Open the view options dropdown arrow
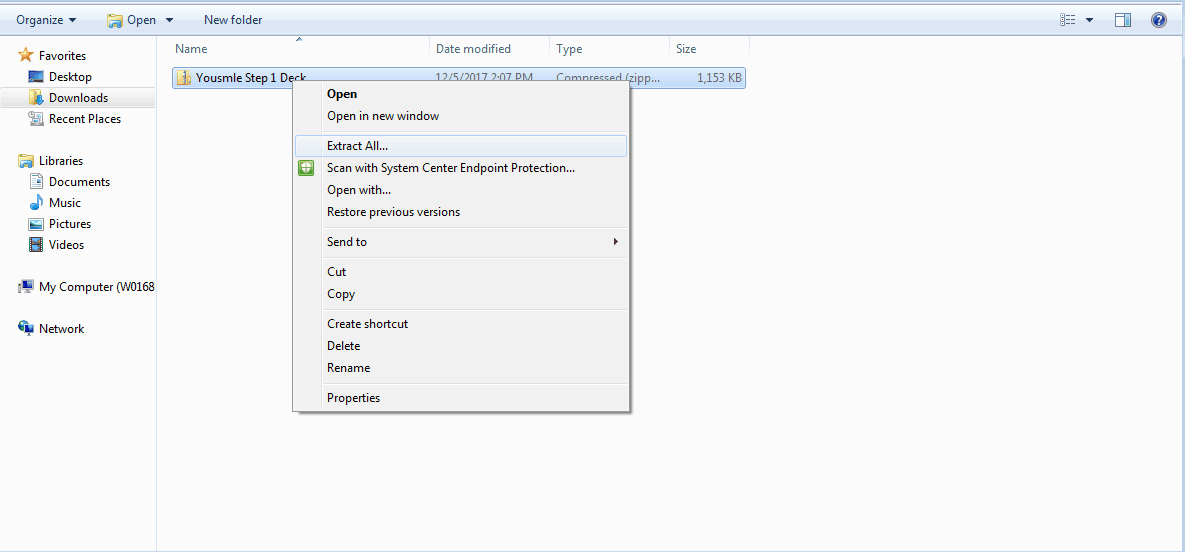The image size is (1185, 552). [x=1089, y=20]
